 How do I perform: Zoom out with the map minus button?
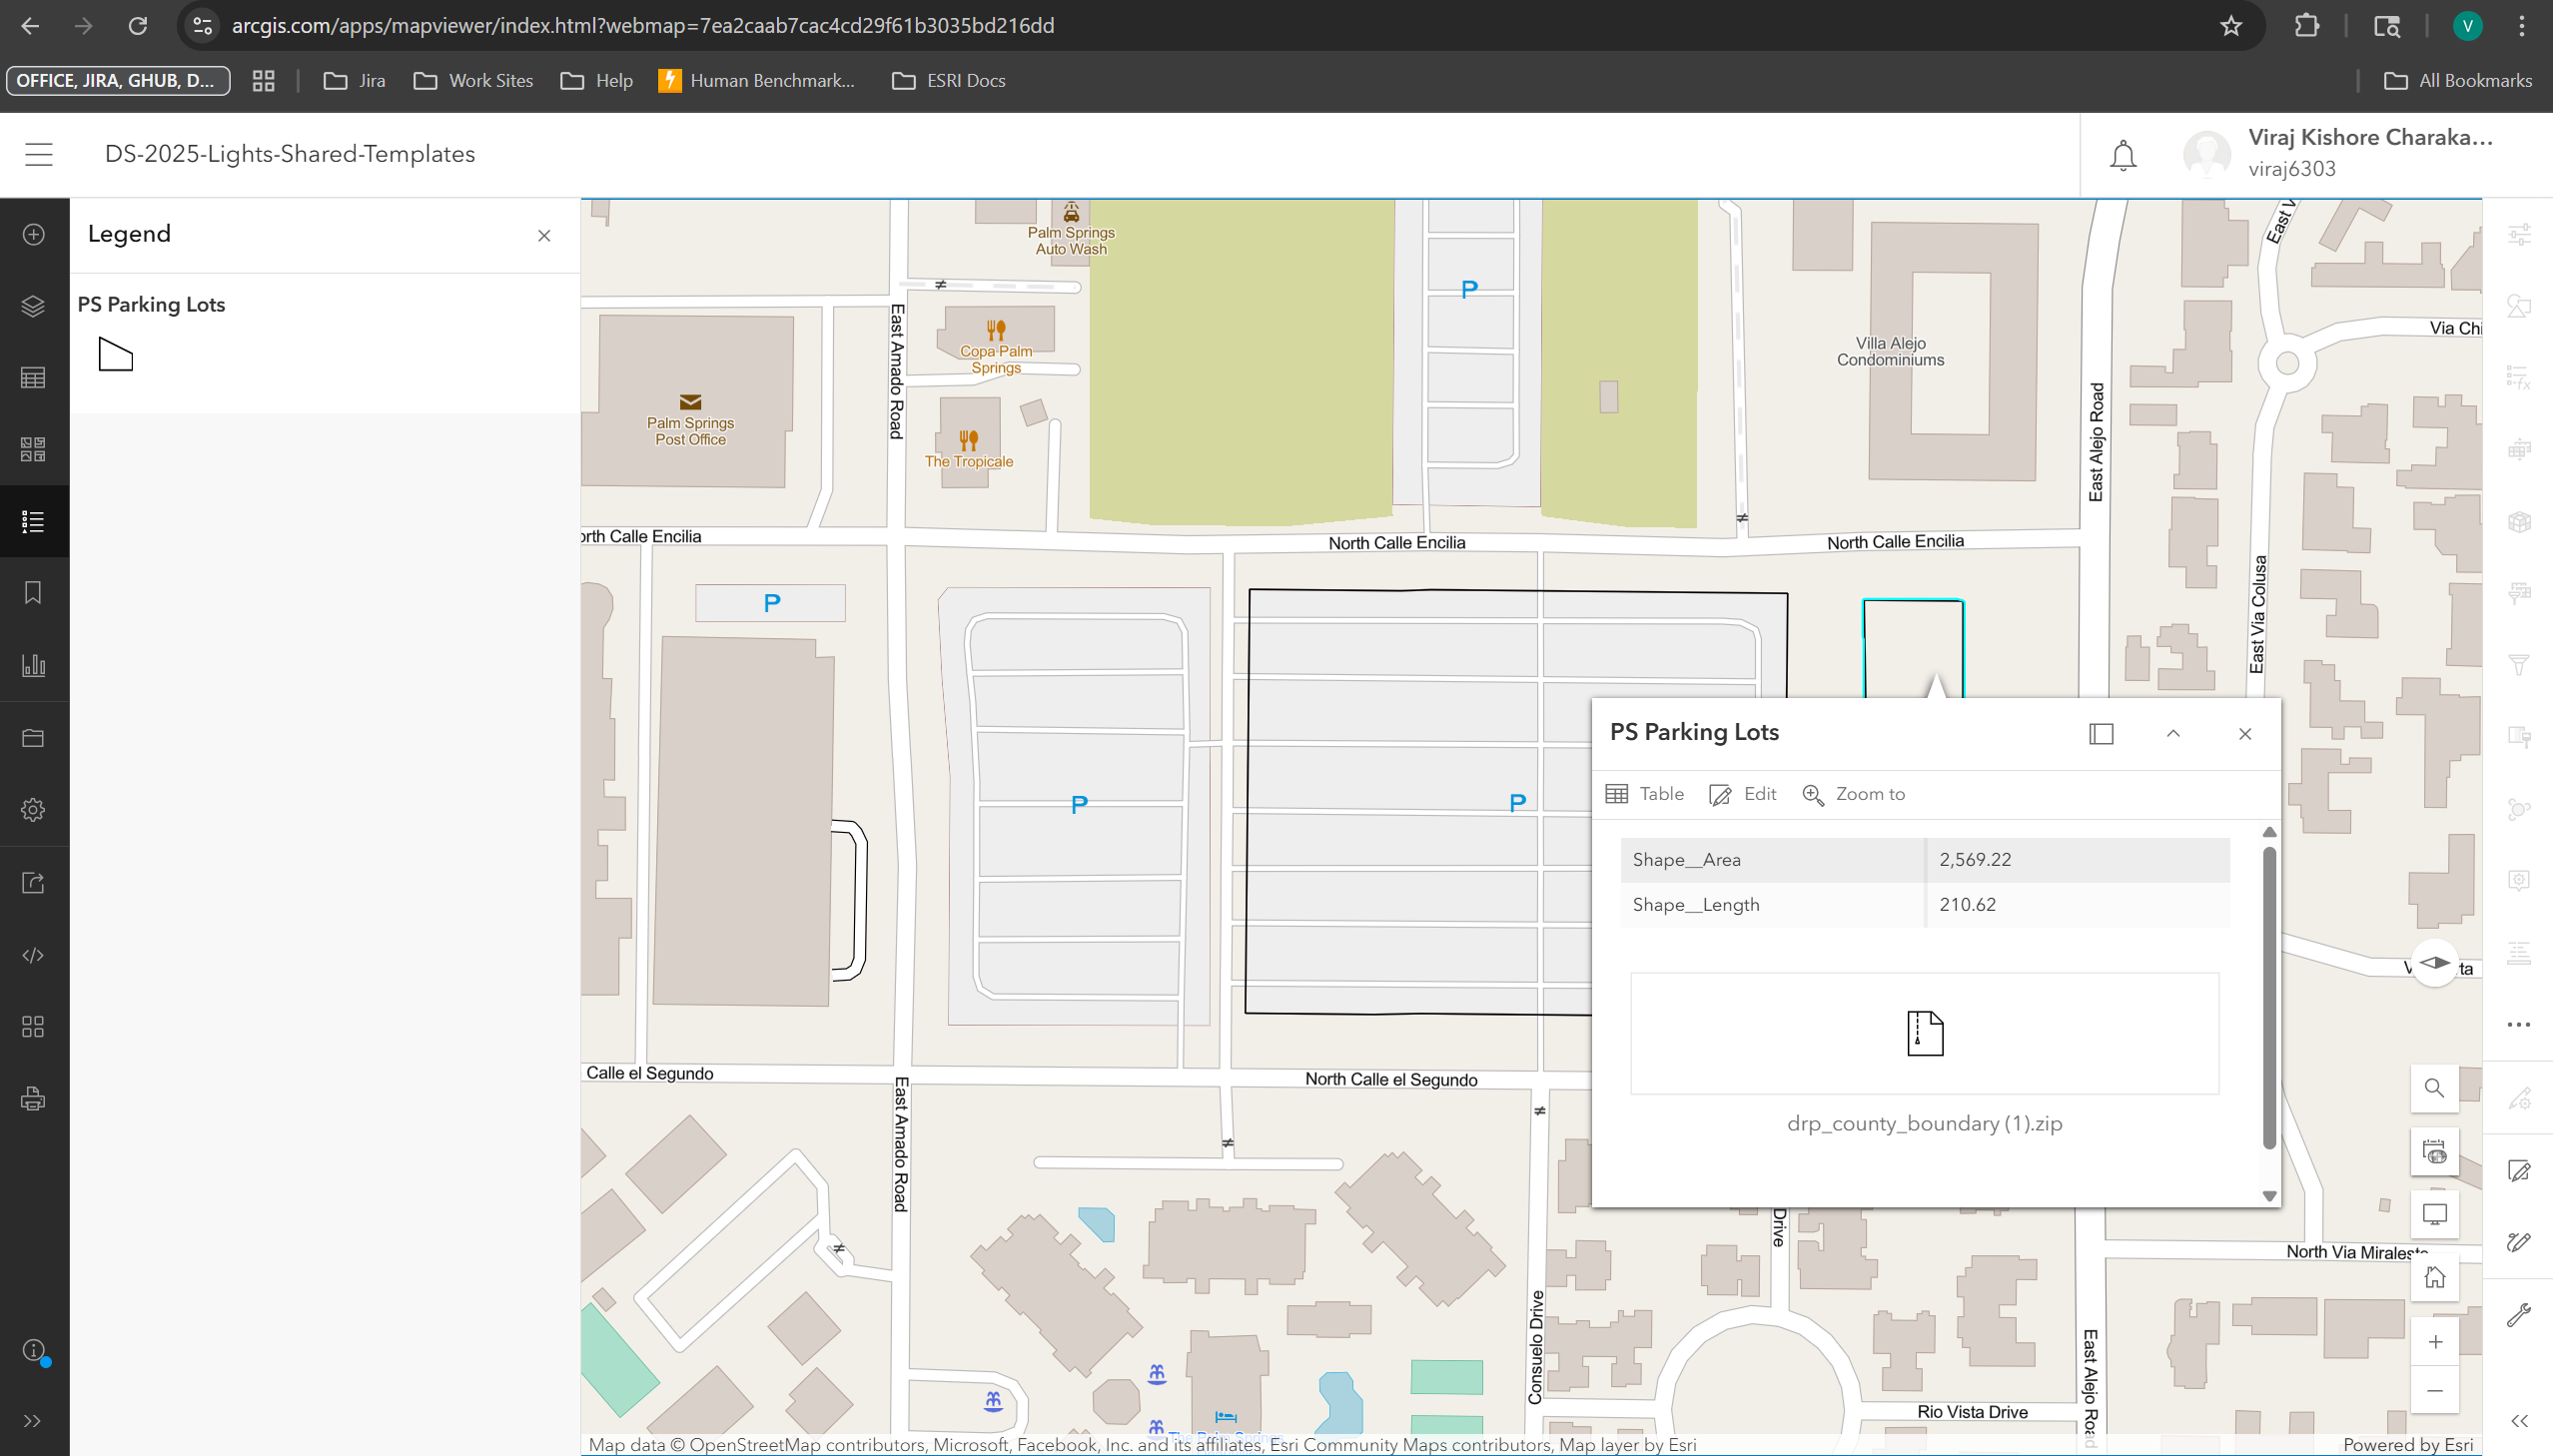tap(2435, 1391)
